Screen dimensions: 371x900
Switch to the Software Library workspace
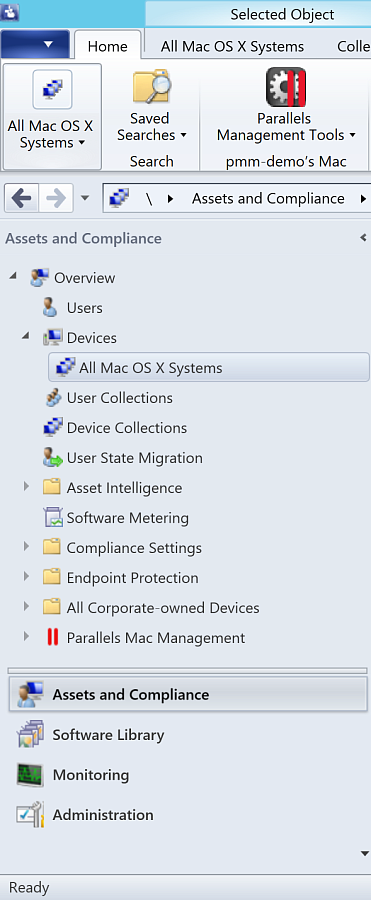click(108, 735)
